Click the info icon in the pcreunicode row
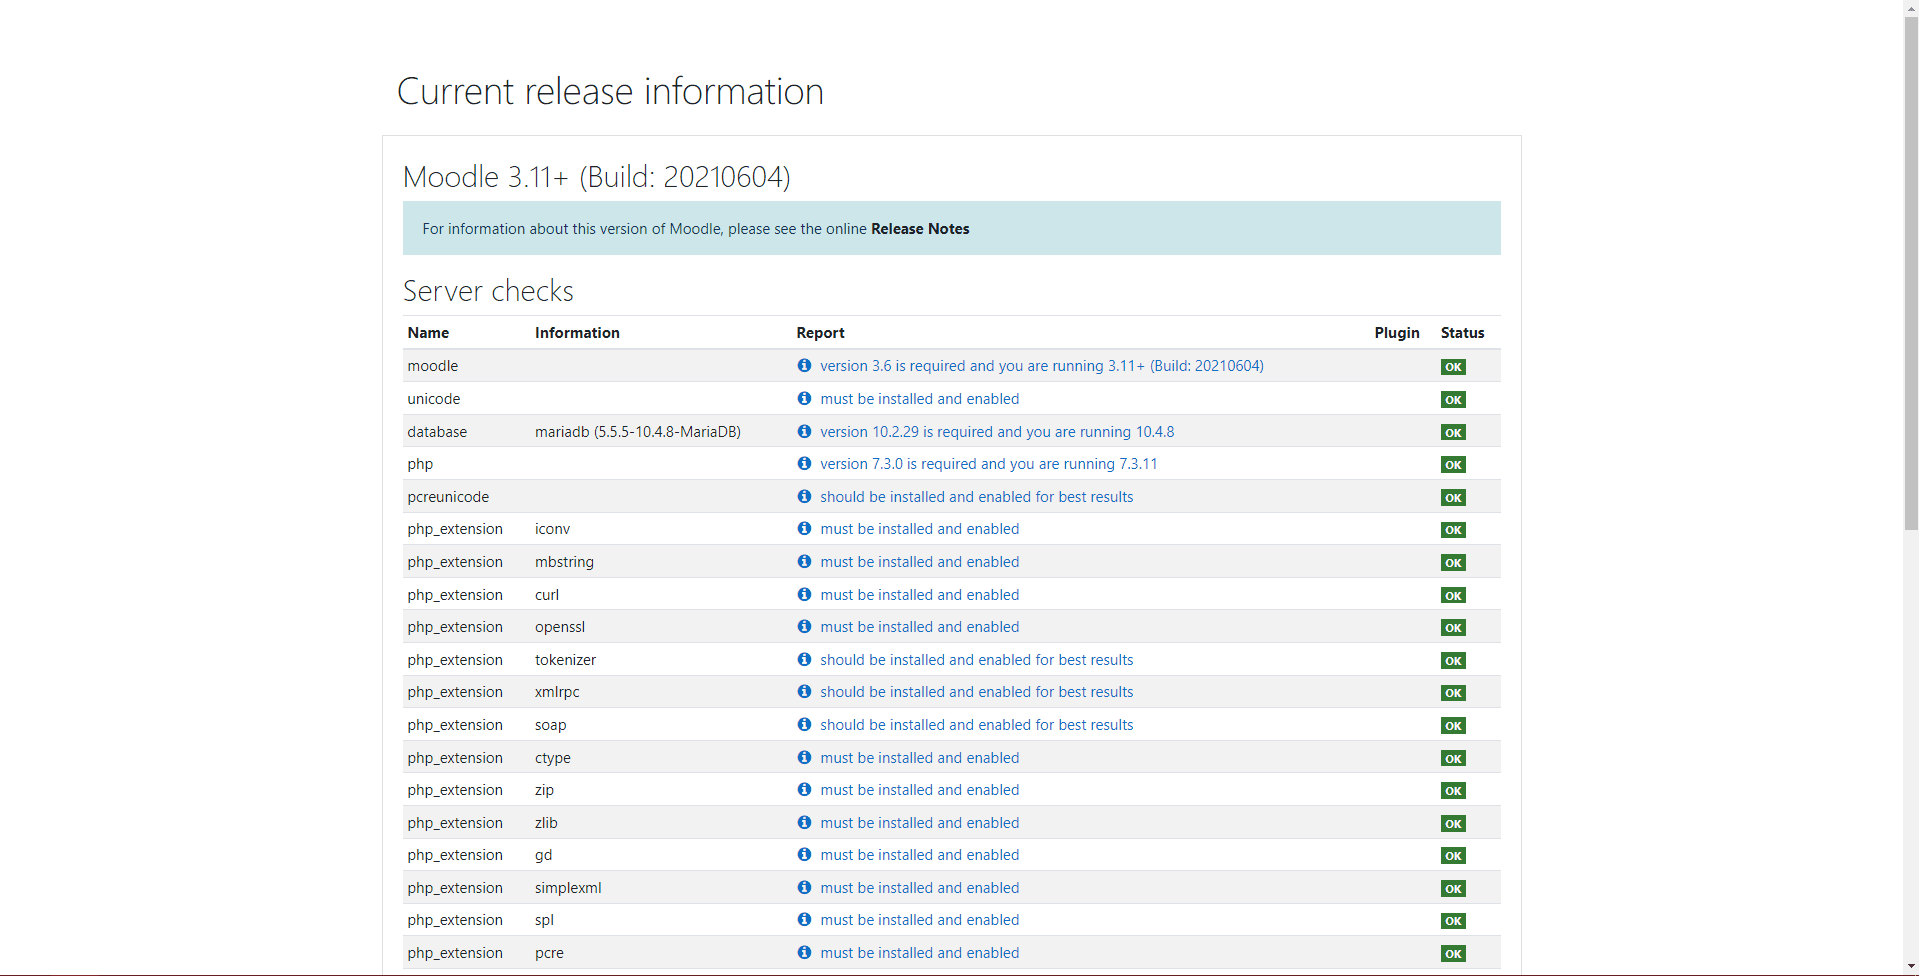Viewport: 1919px width, 976px height. click(804, 496)
